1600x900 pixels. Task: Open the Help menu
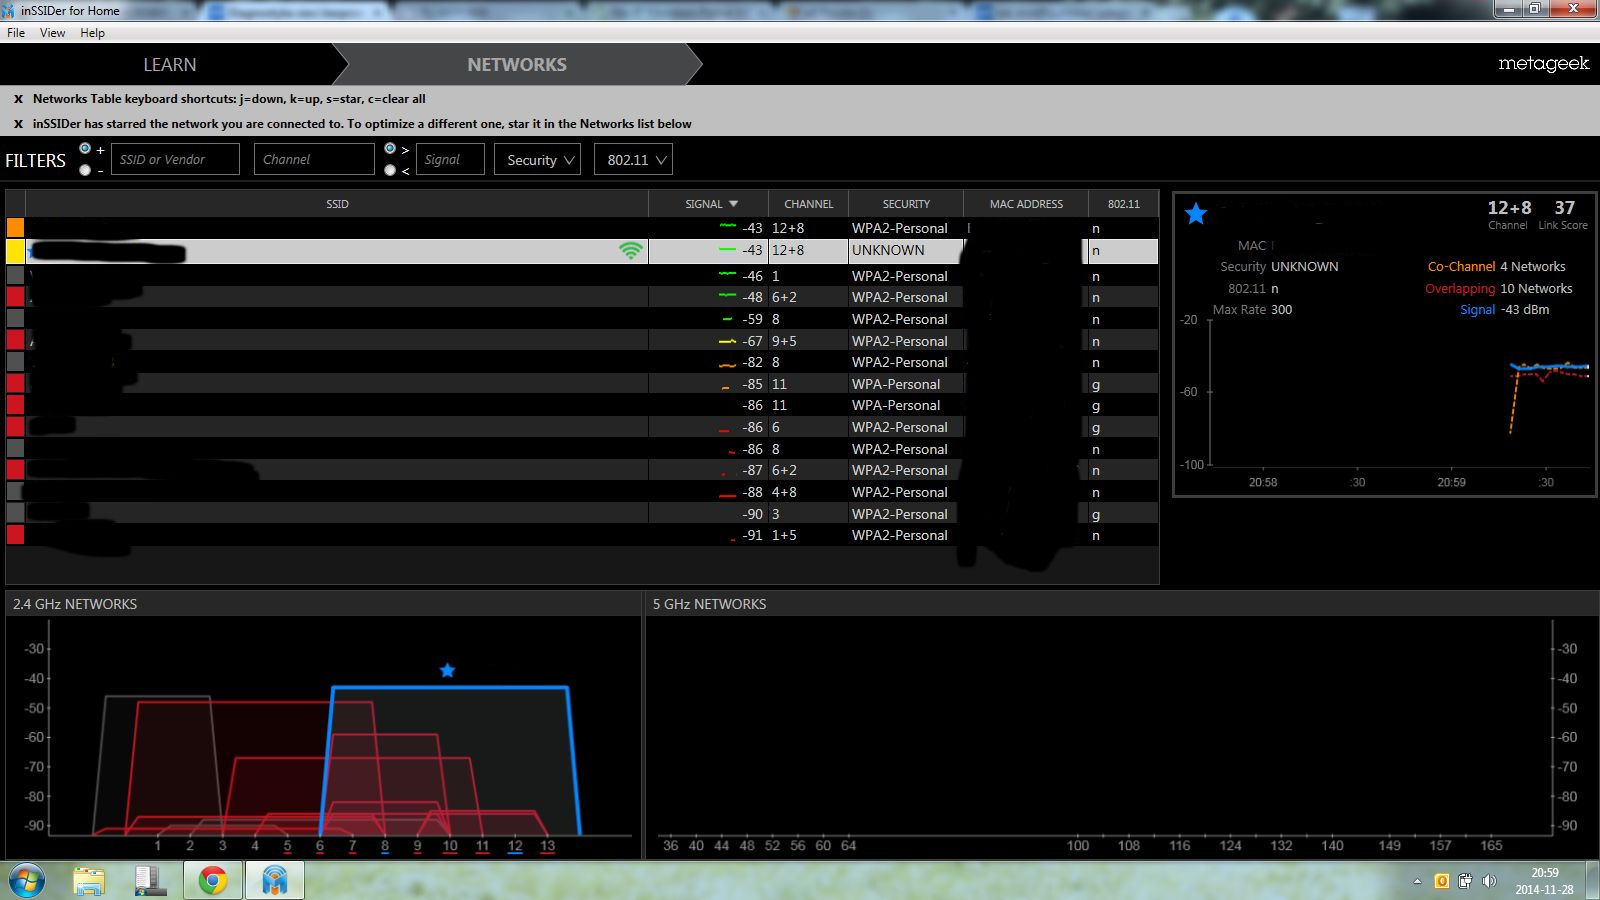pos(92,33)
